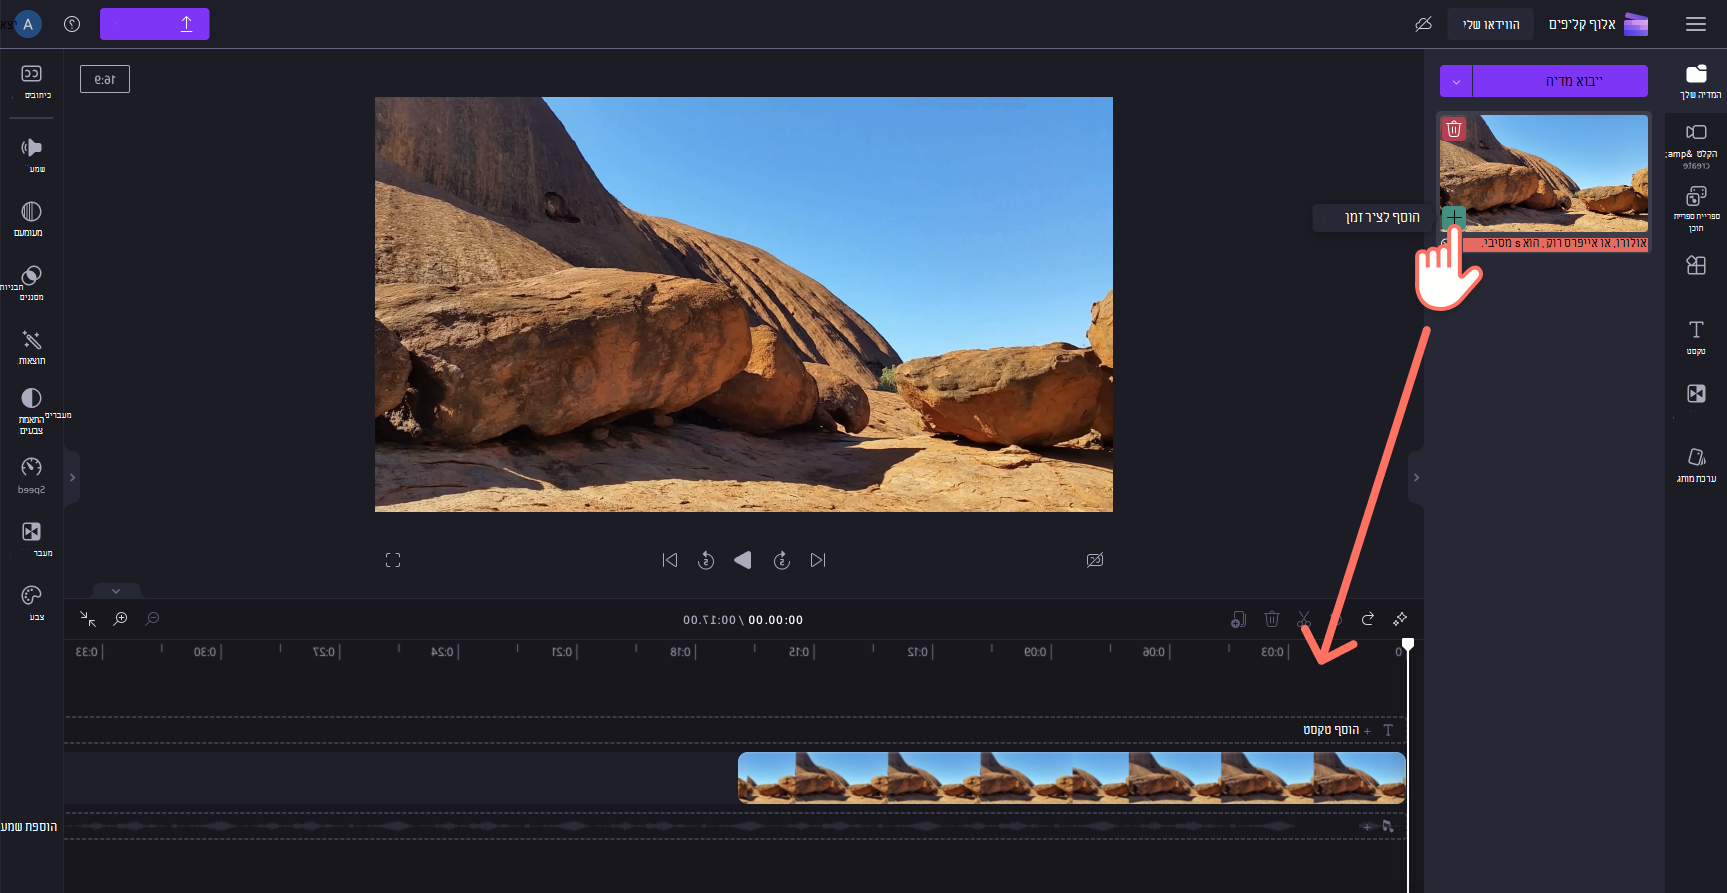Click the music note icon on audio track
1727x893 pixels.
pos(1387,827)
